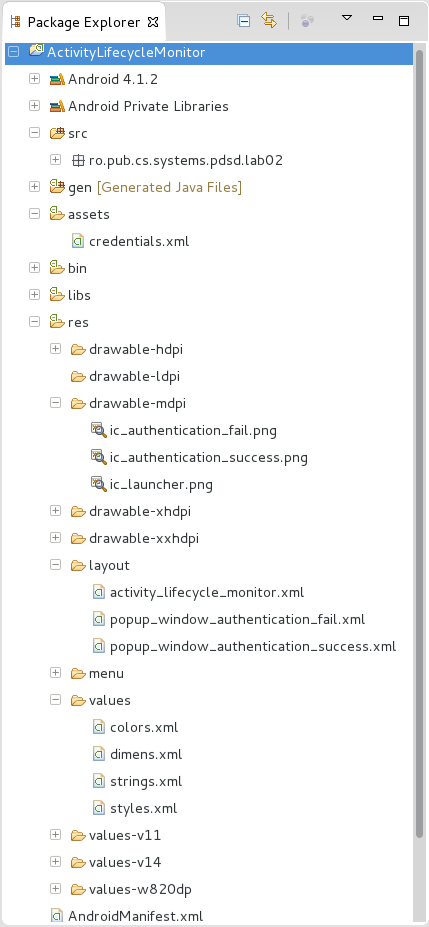This screenshot has height=927, width=429.
Task: Collapse the src folder
Action: pyautogui.click(x=34, y=133)
